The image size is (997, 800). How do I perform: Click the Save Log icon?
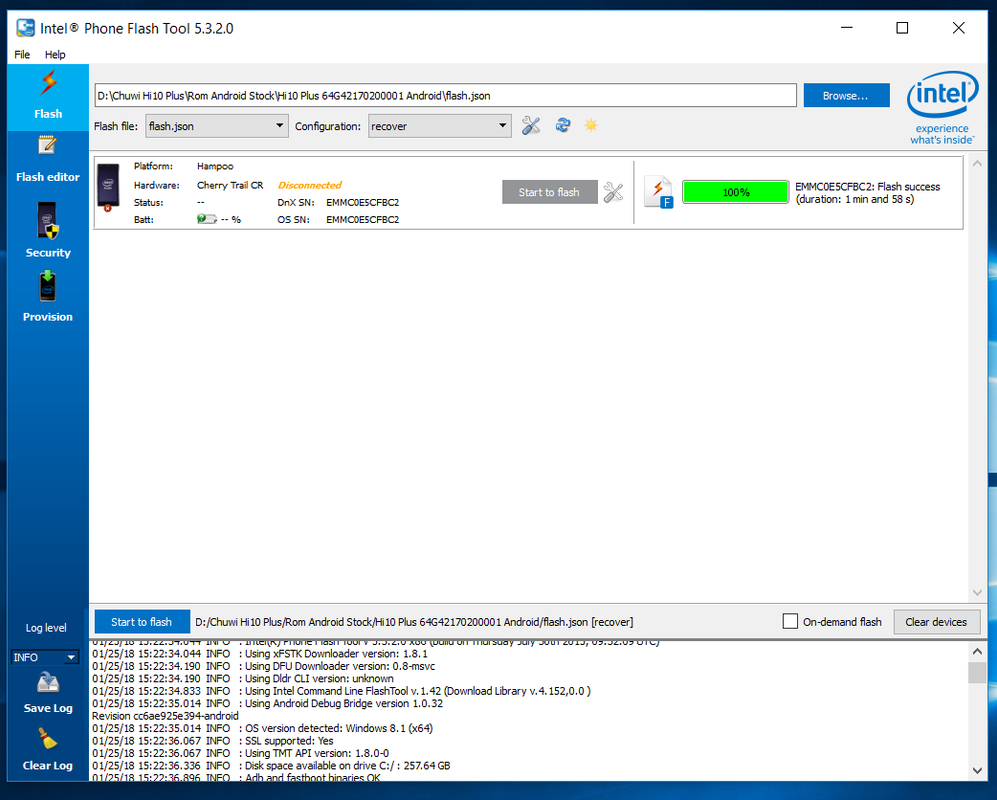click(48, 683)
